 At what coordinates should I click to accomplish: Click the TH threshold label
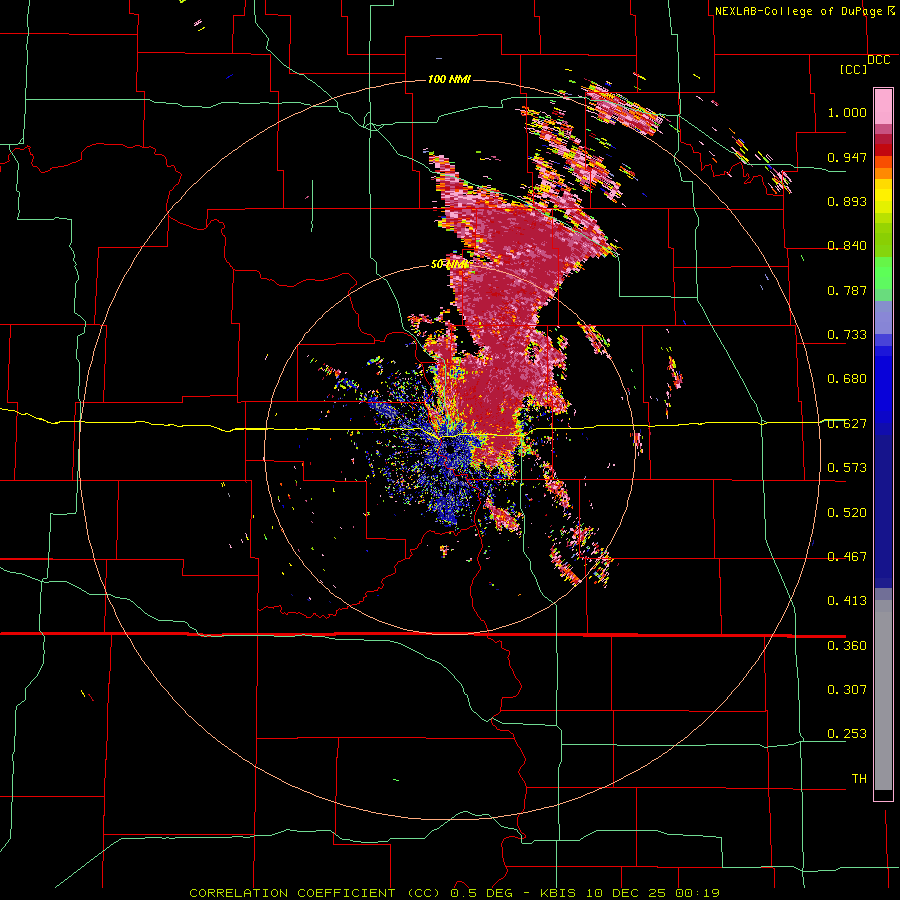(859, 779)
